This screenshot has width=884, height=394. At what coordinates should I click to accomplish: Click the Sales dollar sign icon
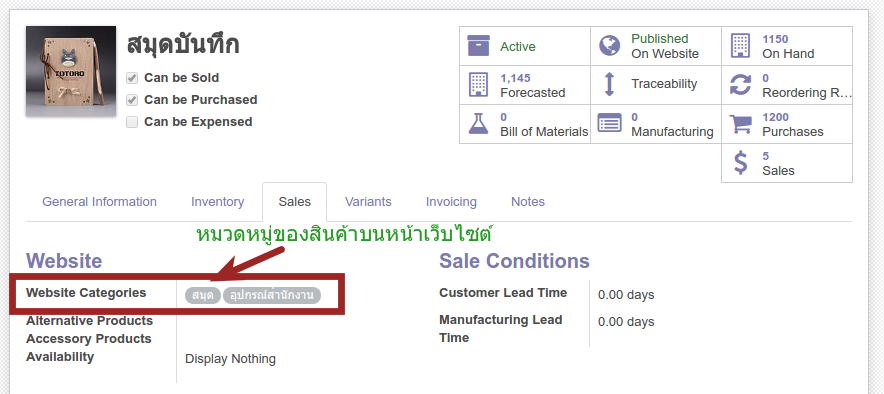740,162
